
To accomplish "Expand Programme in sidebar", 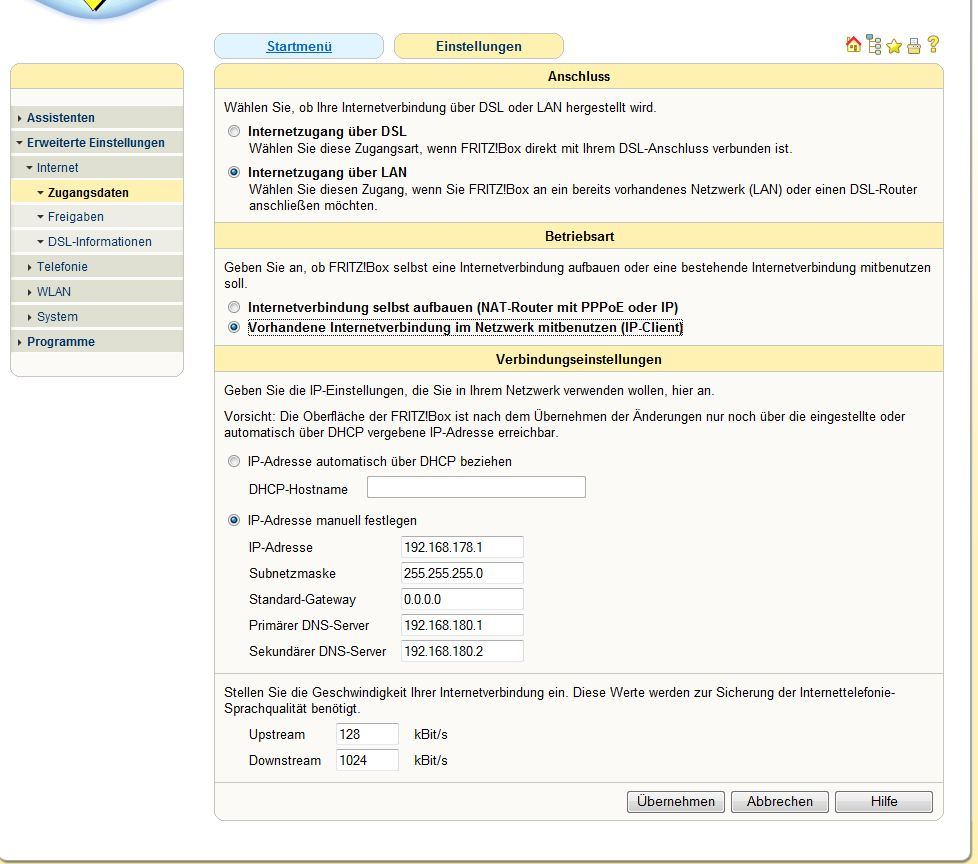I will tap(97, 341).
